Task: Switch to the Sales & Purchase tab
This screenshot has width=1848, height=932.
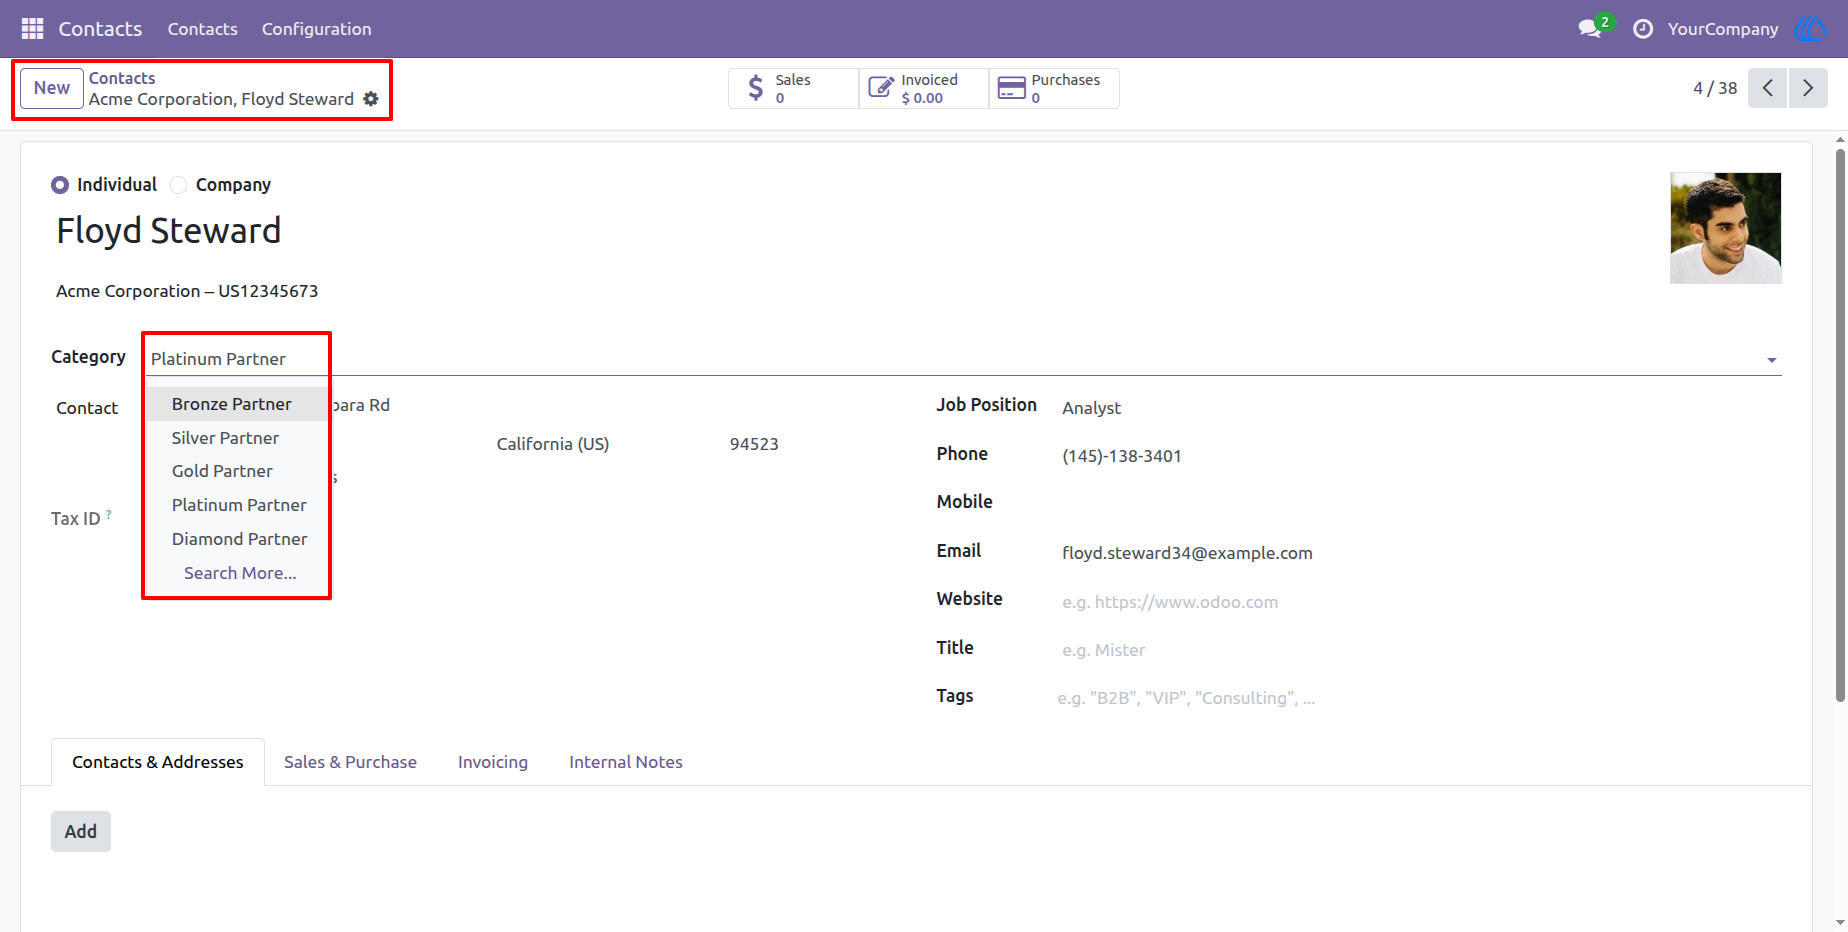Action: pos(350,762)
